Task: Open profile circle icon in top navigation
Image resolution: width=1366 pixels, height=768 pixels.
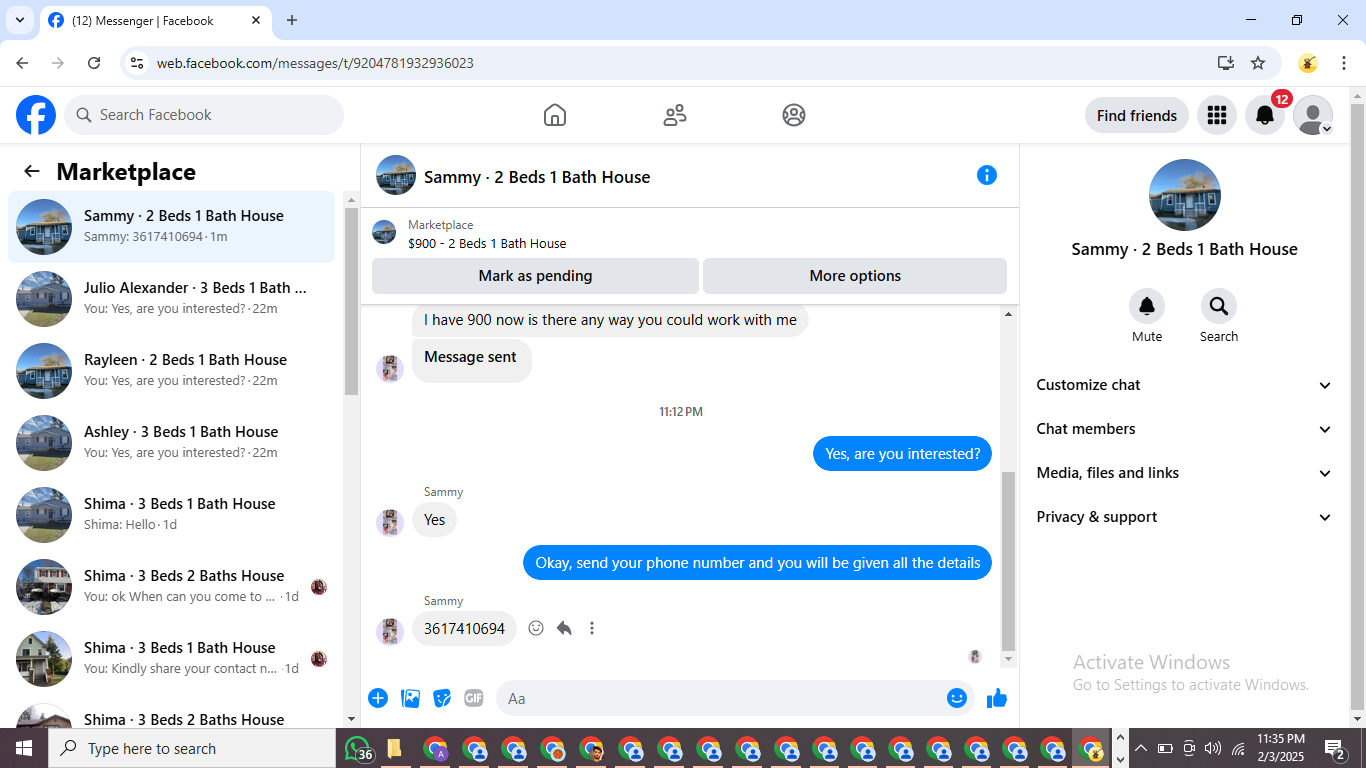Action: click(x=794, y=115)
